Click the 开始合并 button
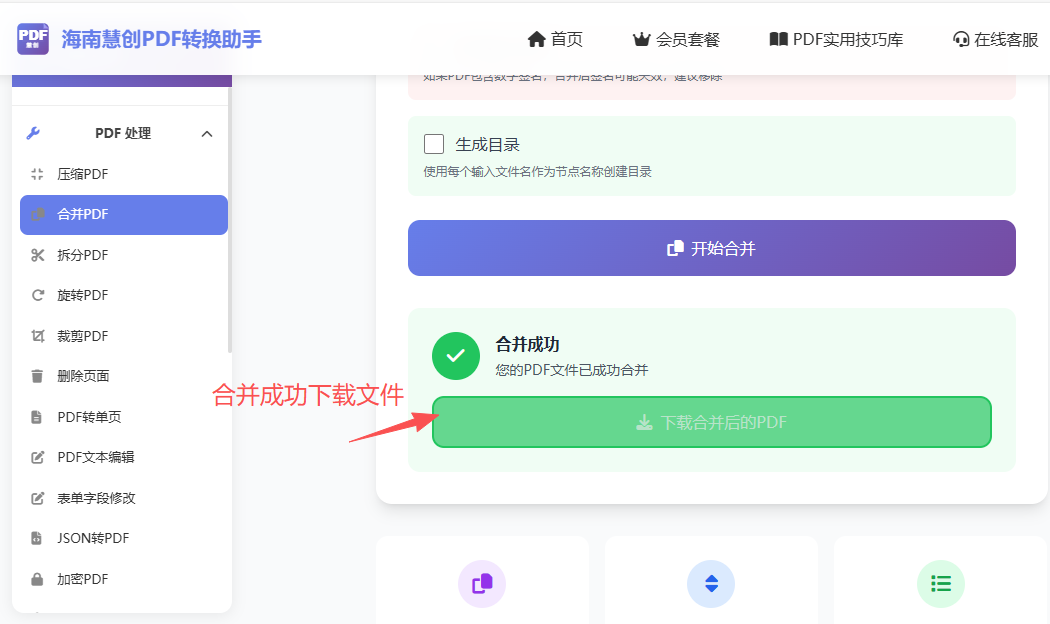The image size is (1050, 624). pyautogui.click(x=712, y=248)
